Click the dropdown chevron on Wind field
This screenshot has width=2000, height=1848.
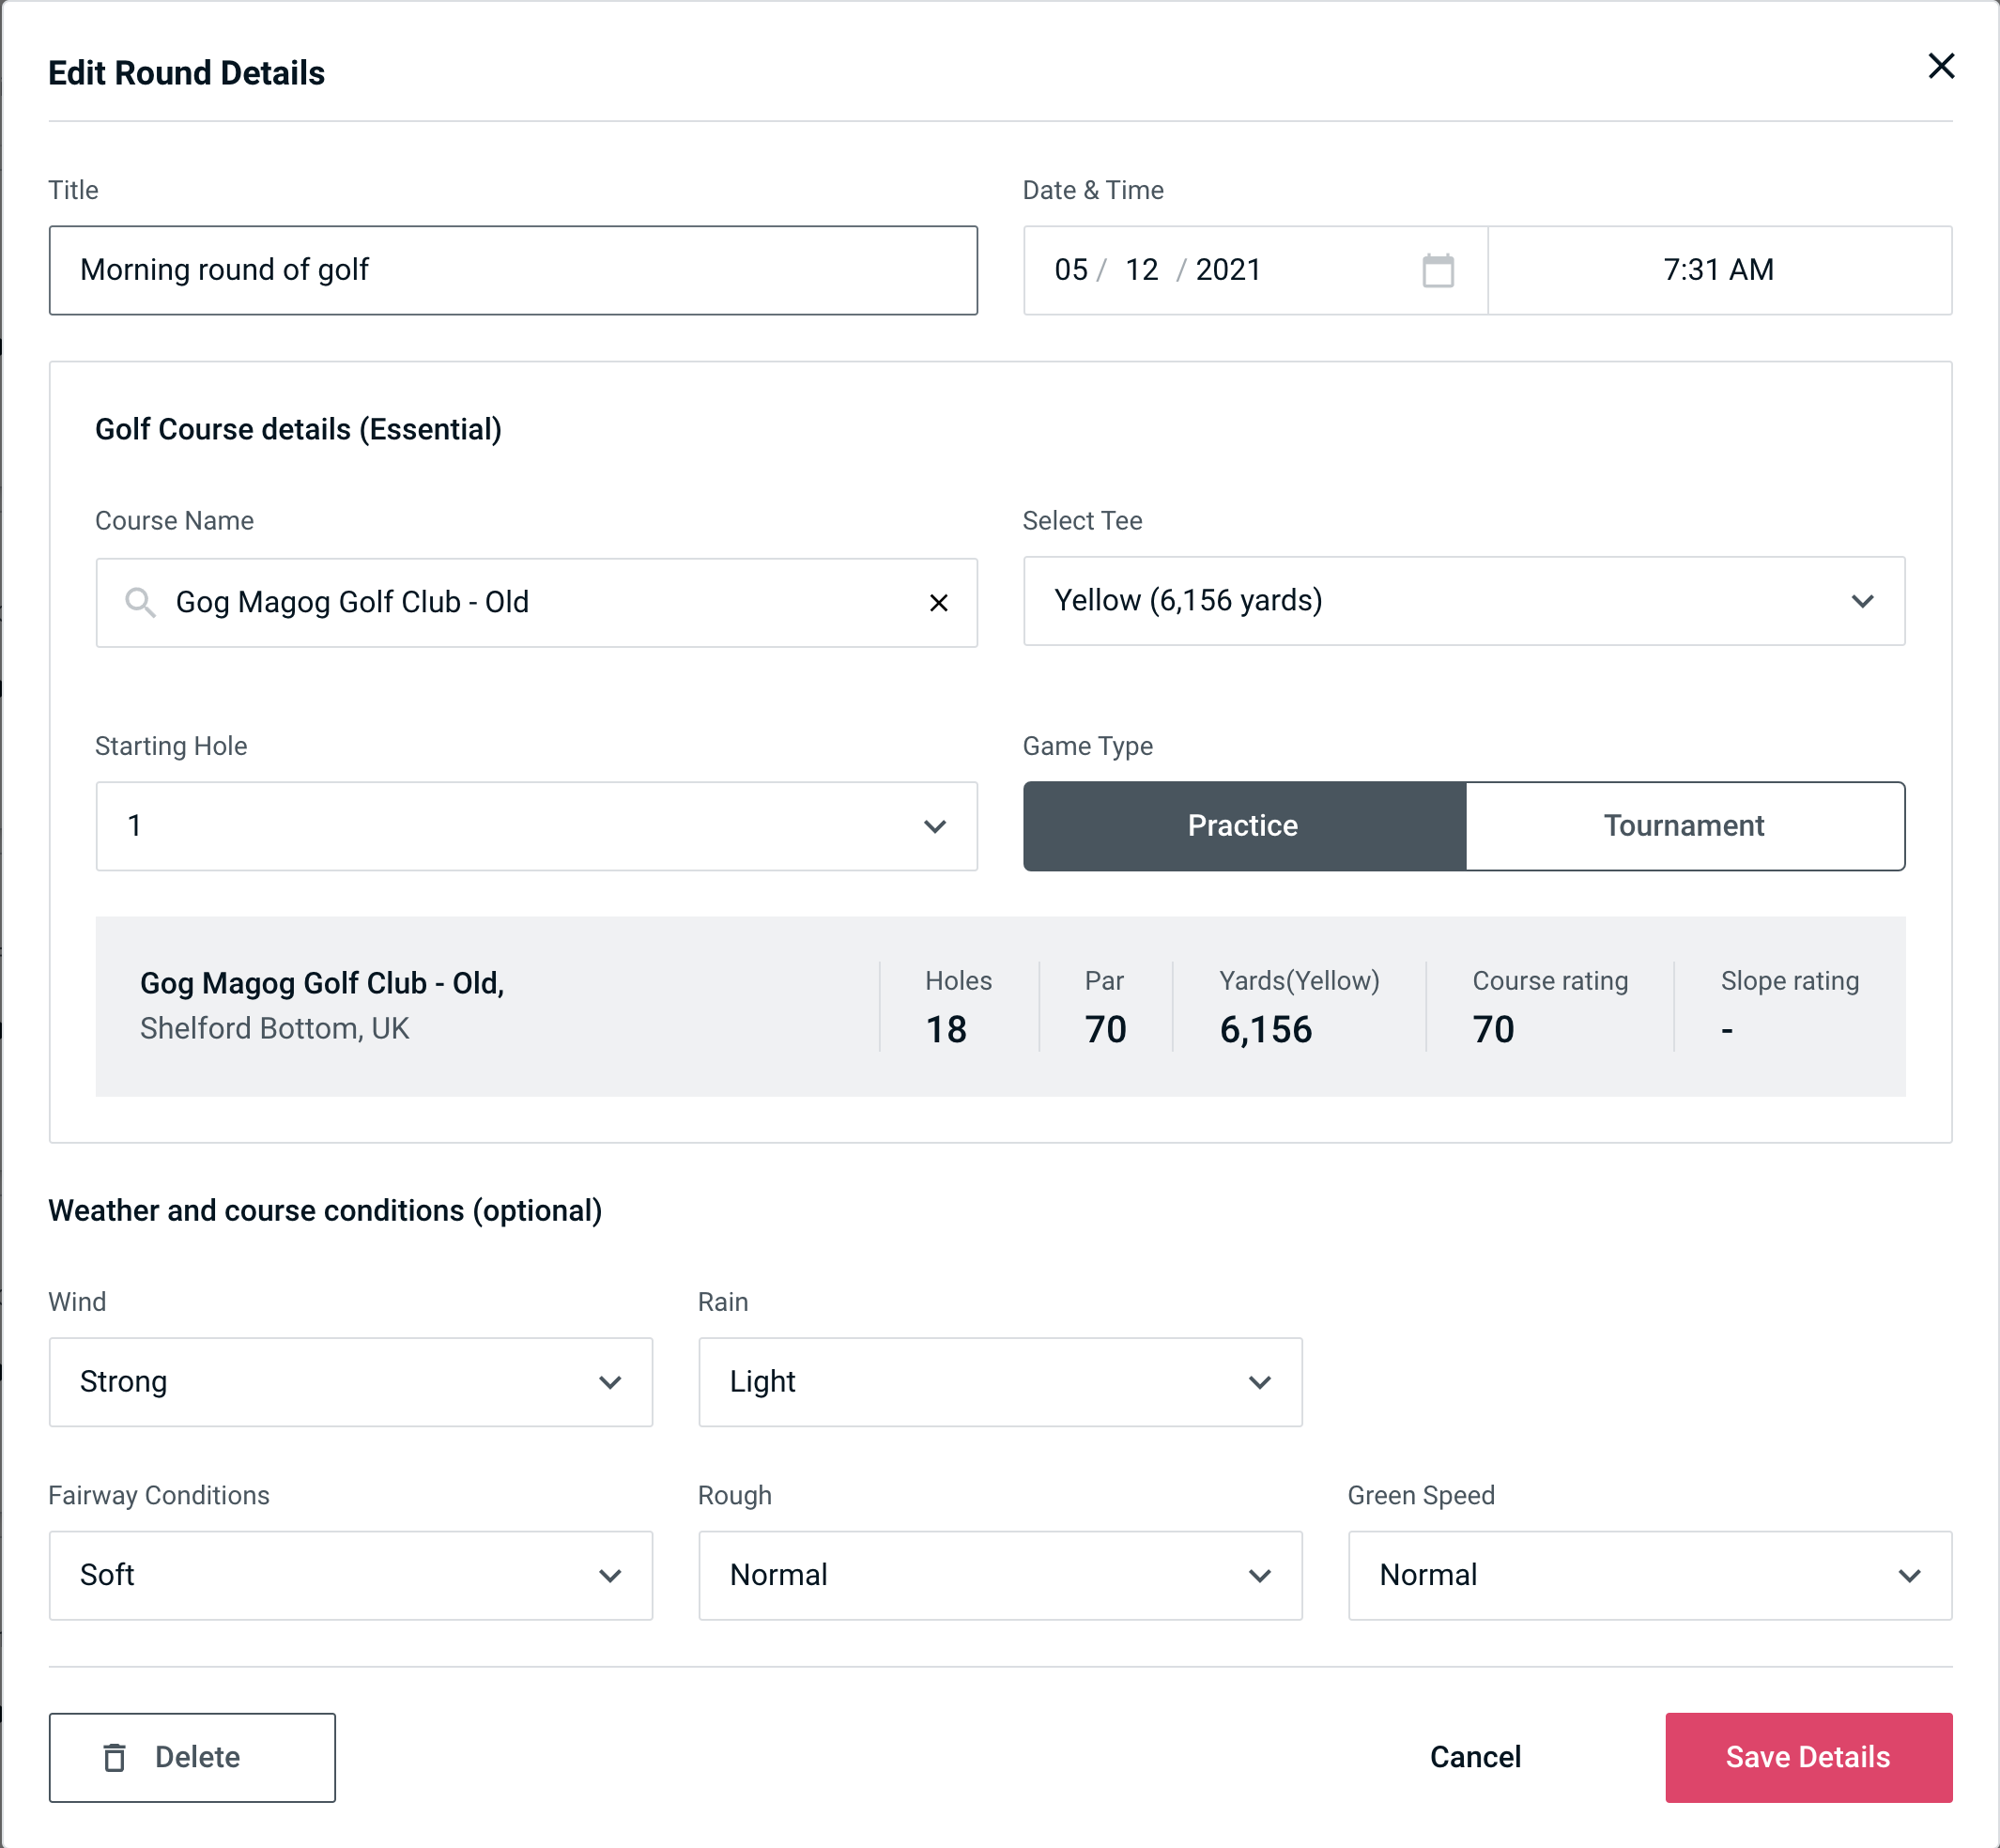click(609, 1381)
